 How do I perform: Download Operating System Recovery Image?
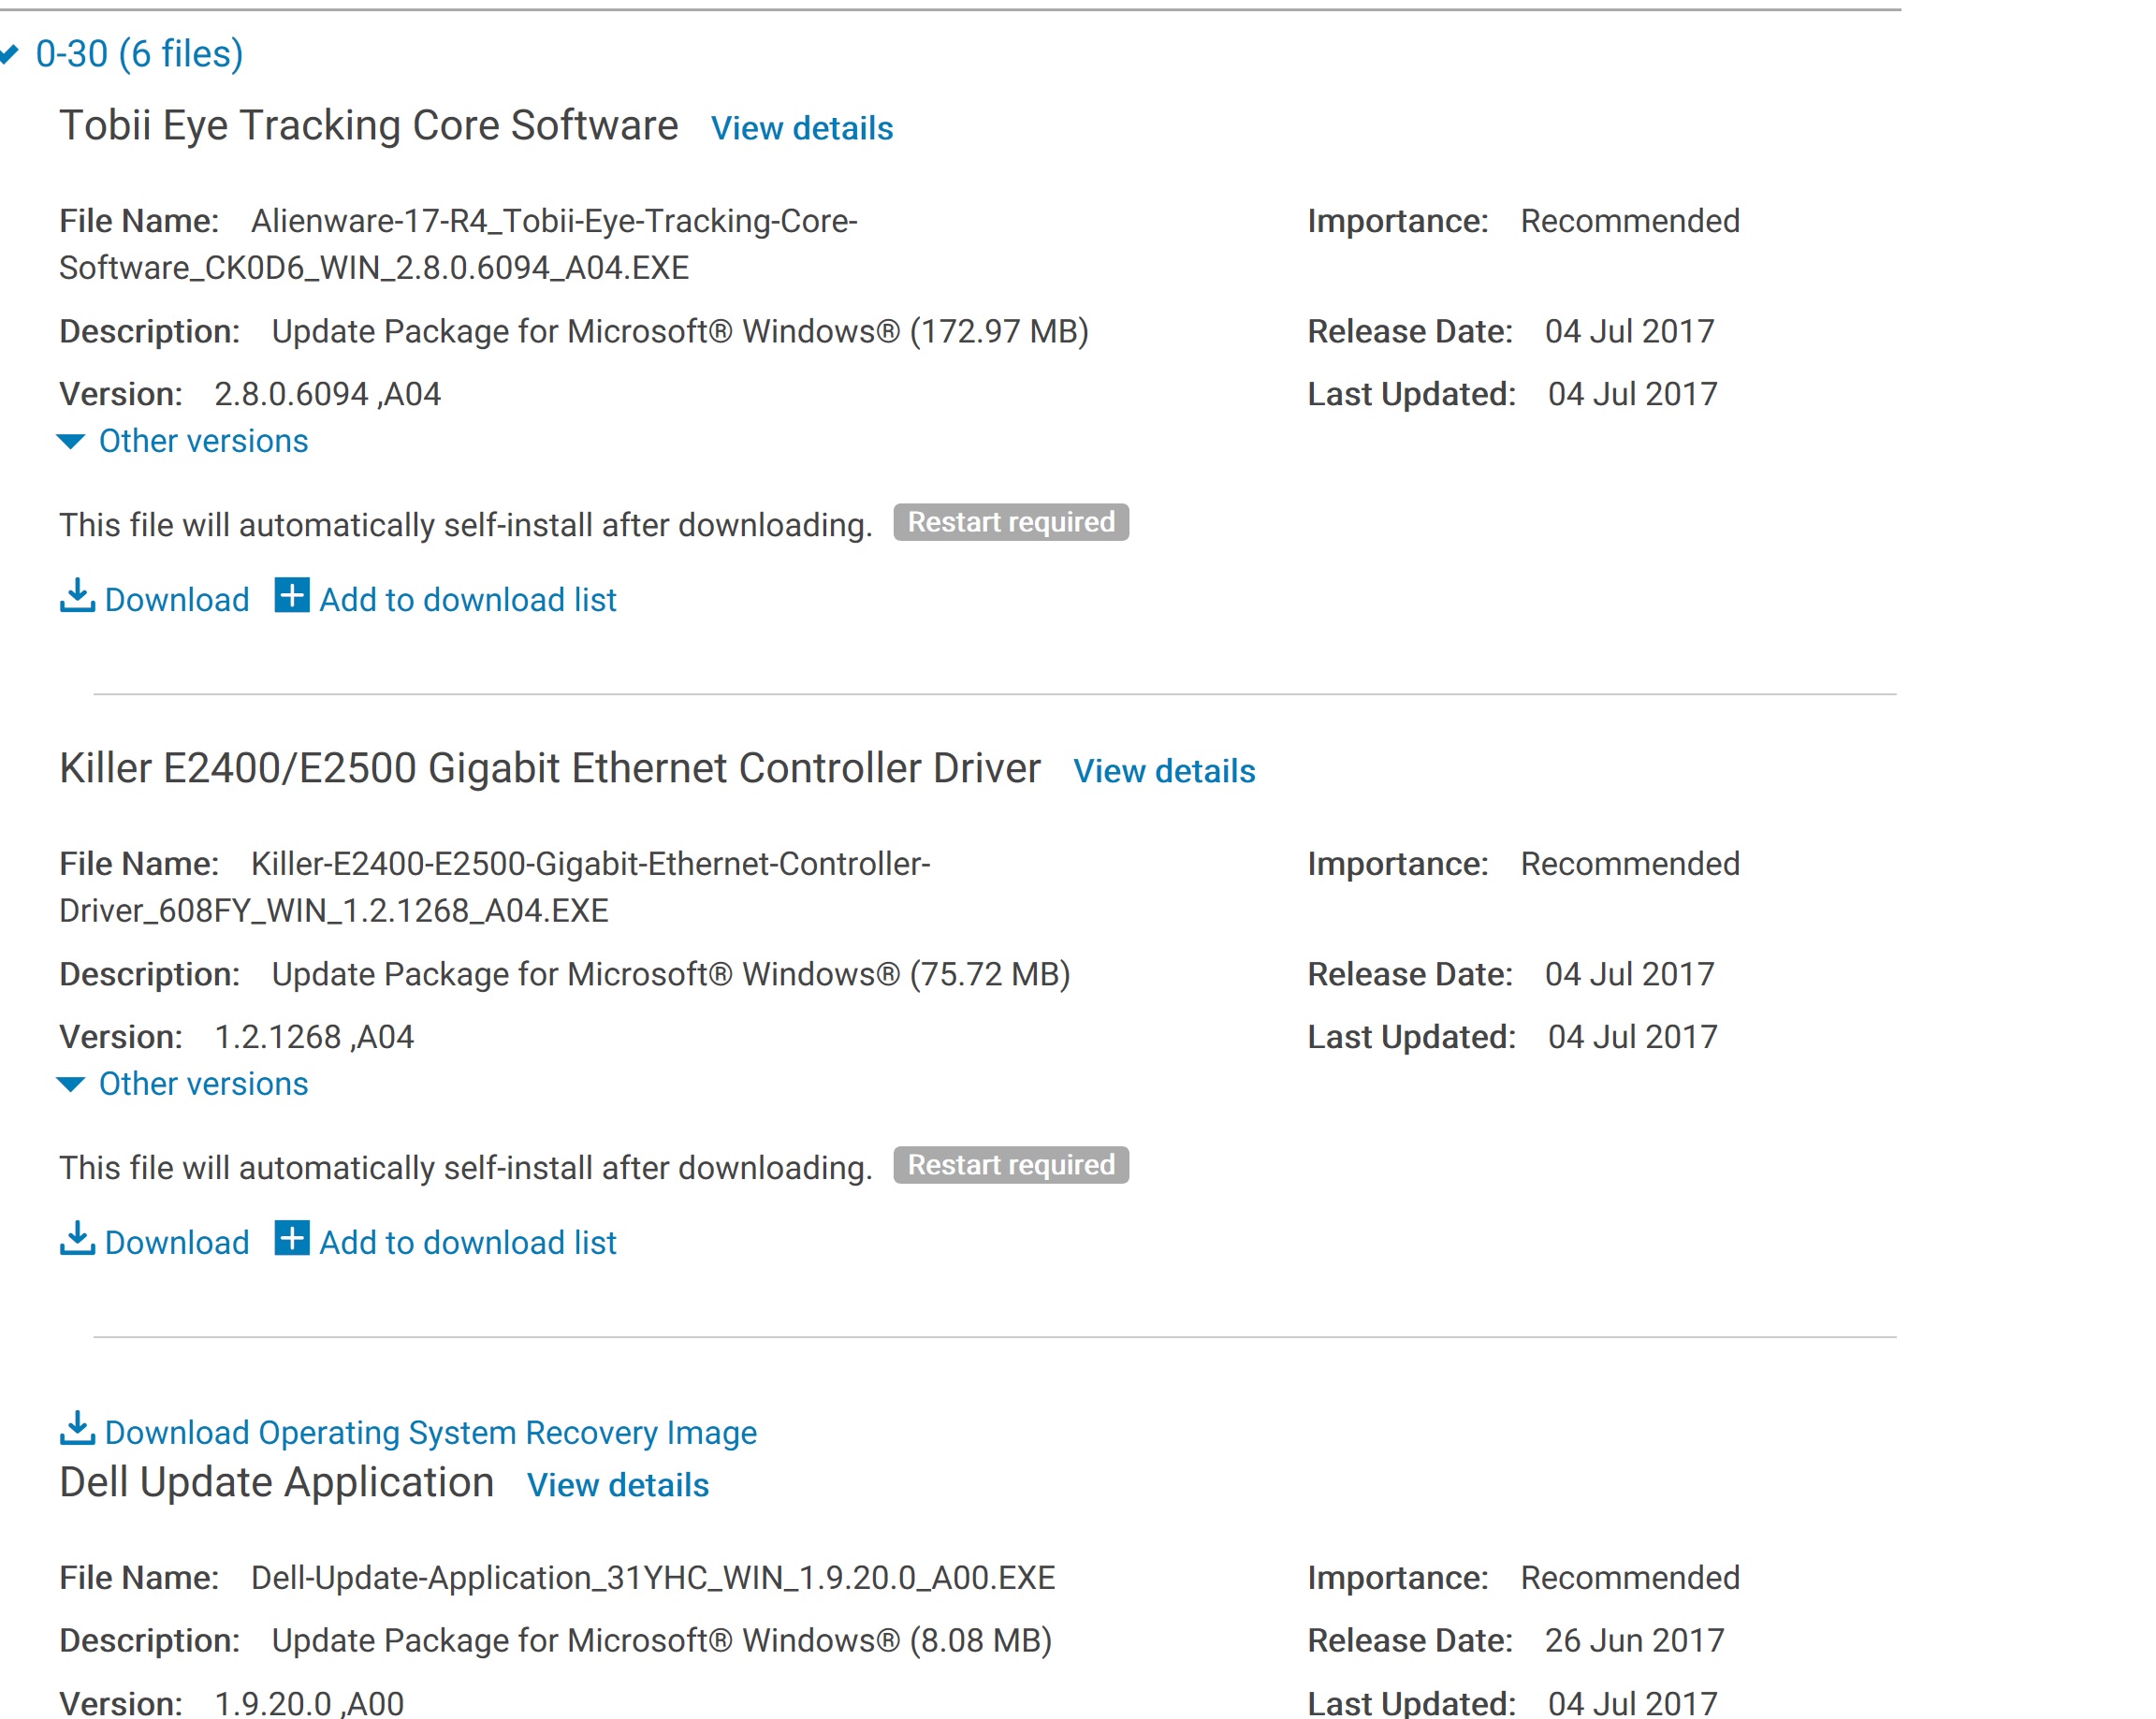pyautogui.click(x=430, y=1433)
